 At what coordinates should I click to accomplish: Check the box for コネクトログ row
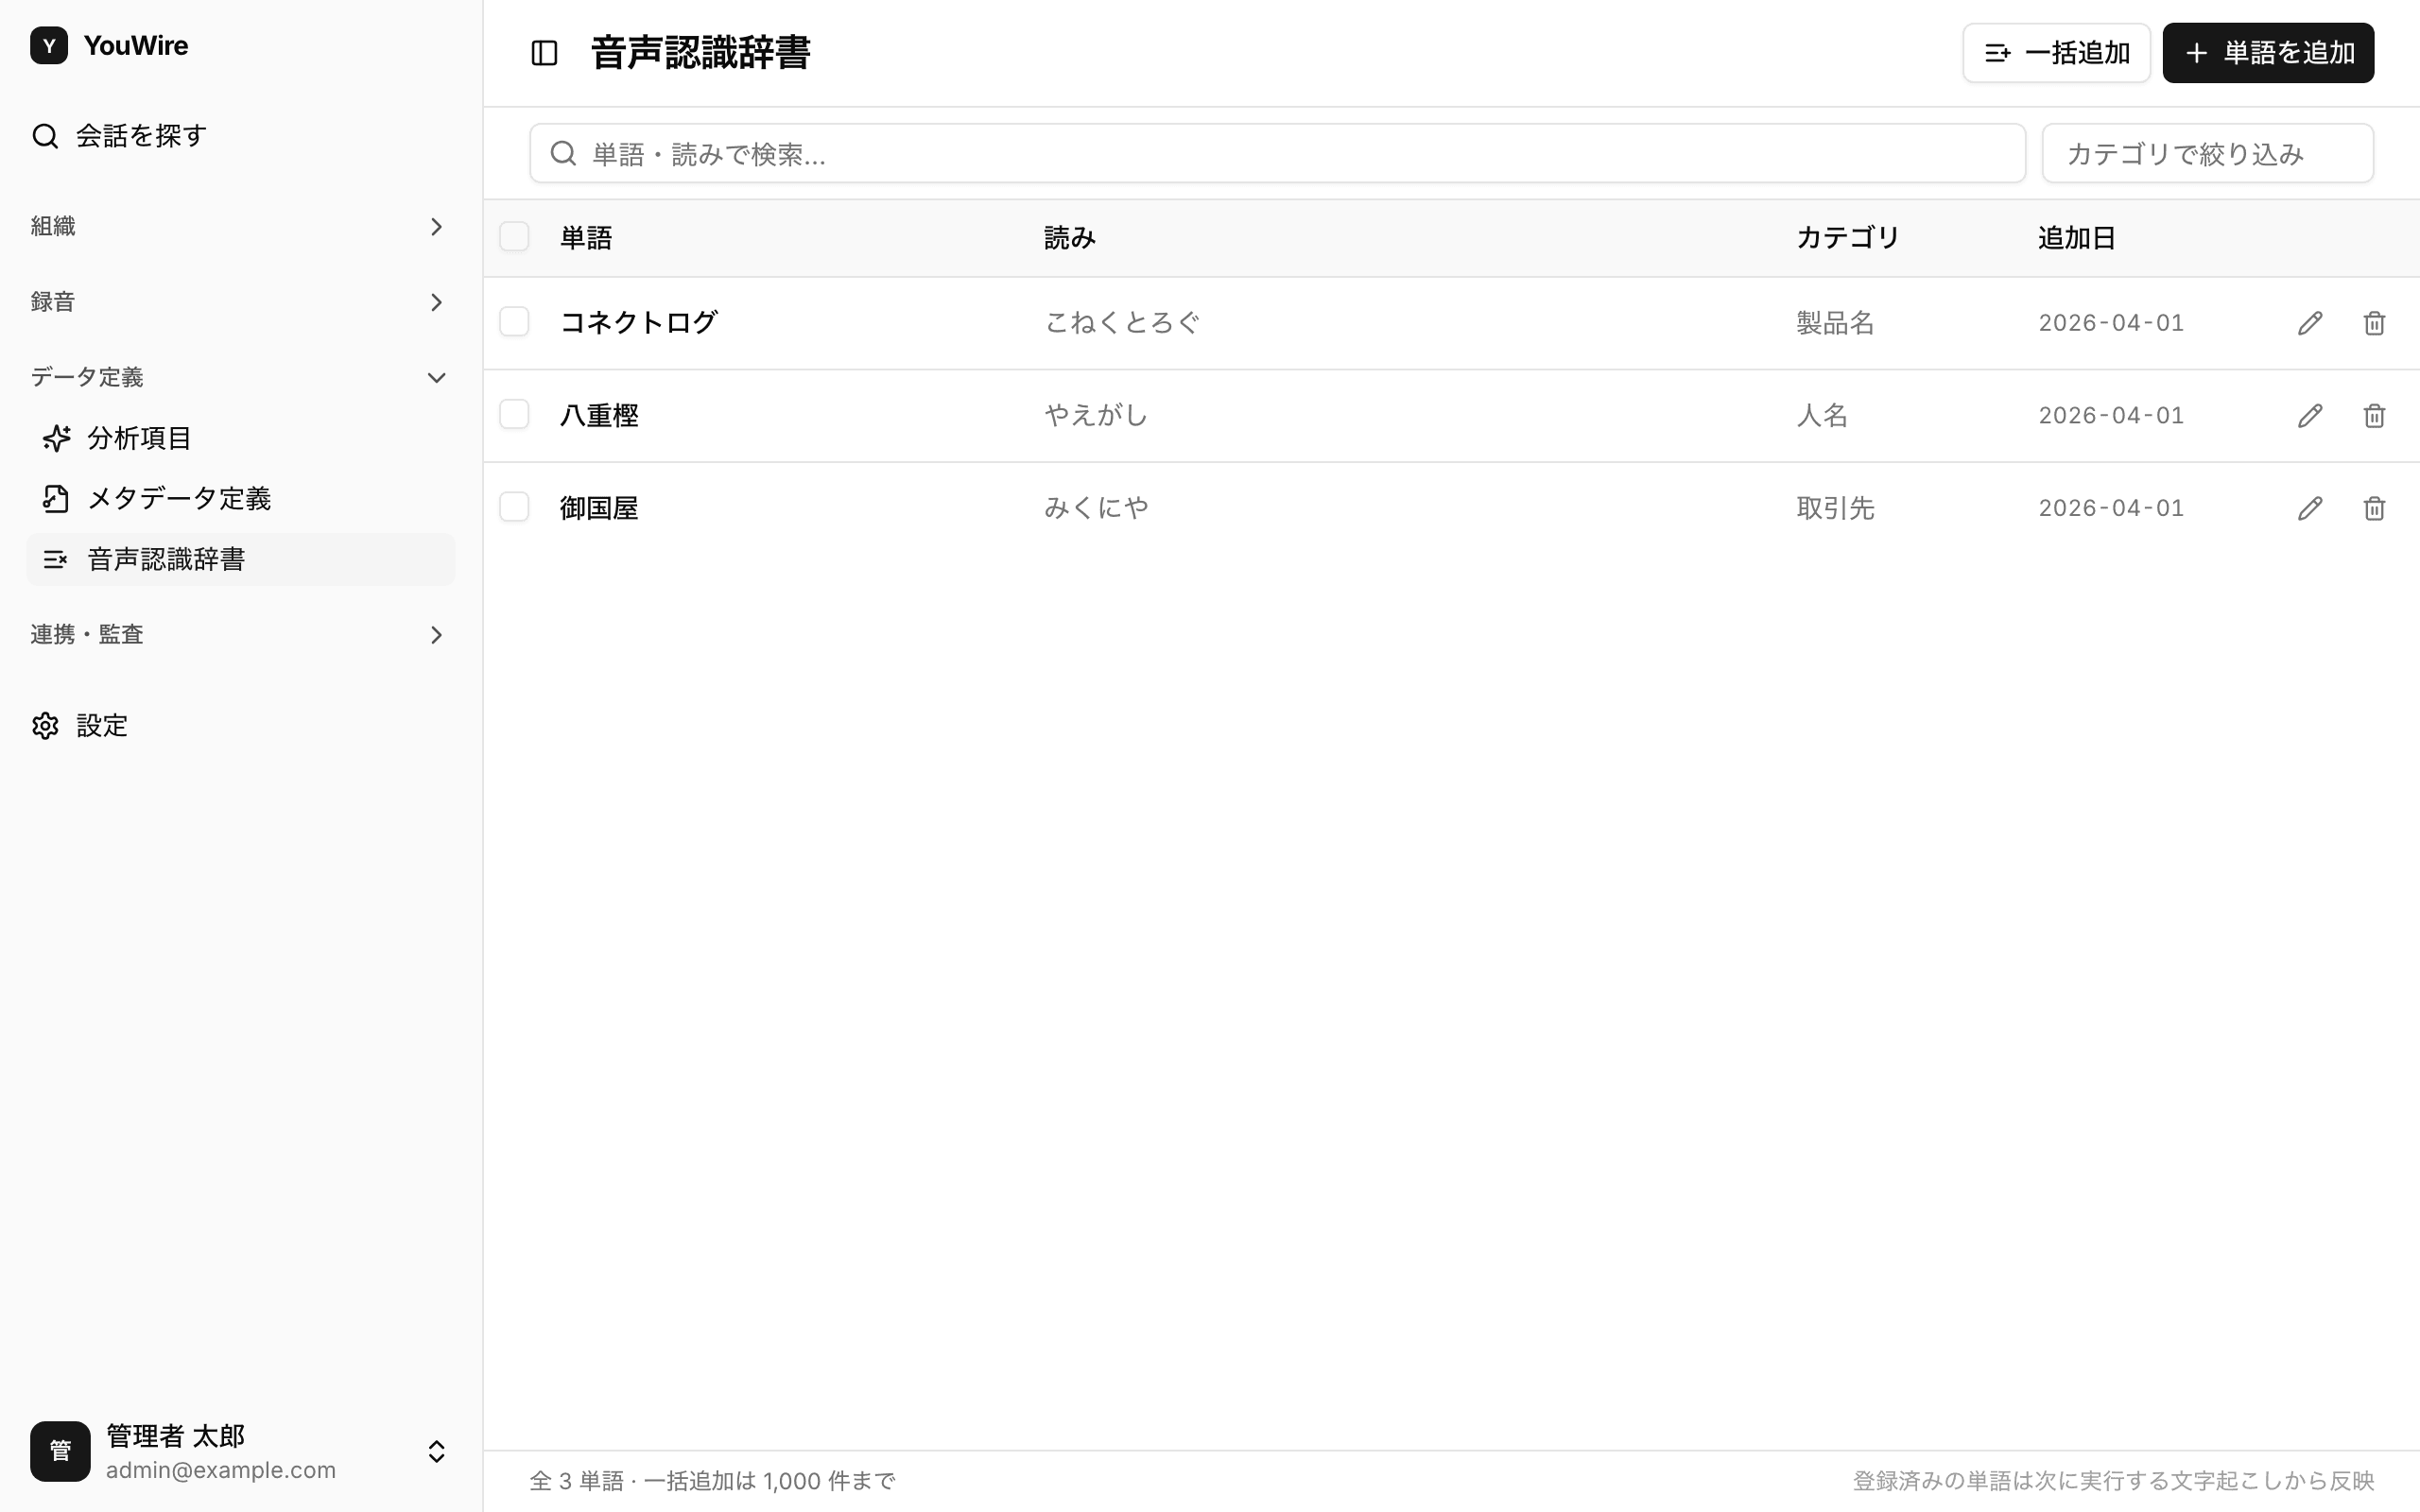(x=514, y=322)
